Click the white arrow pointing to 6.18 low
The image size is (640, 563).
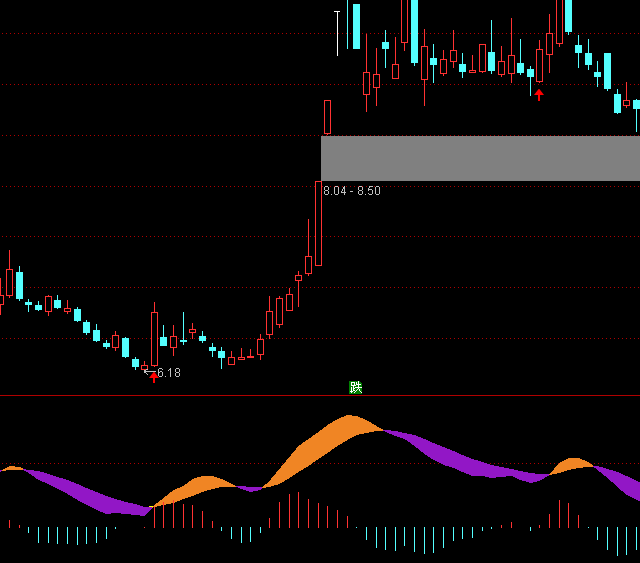[x=148, y=372]
